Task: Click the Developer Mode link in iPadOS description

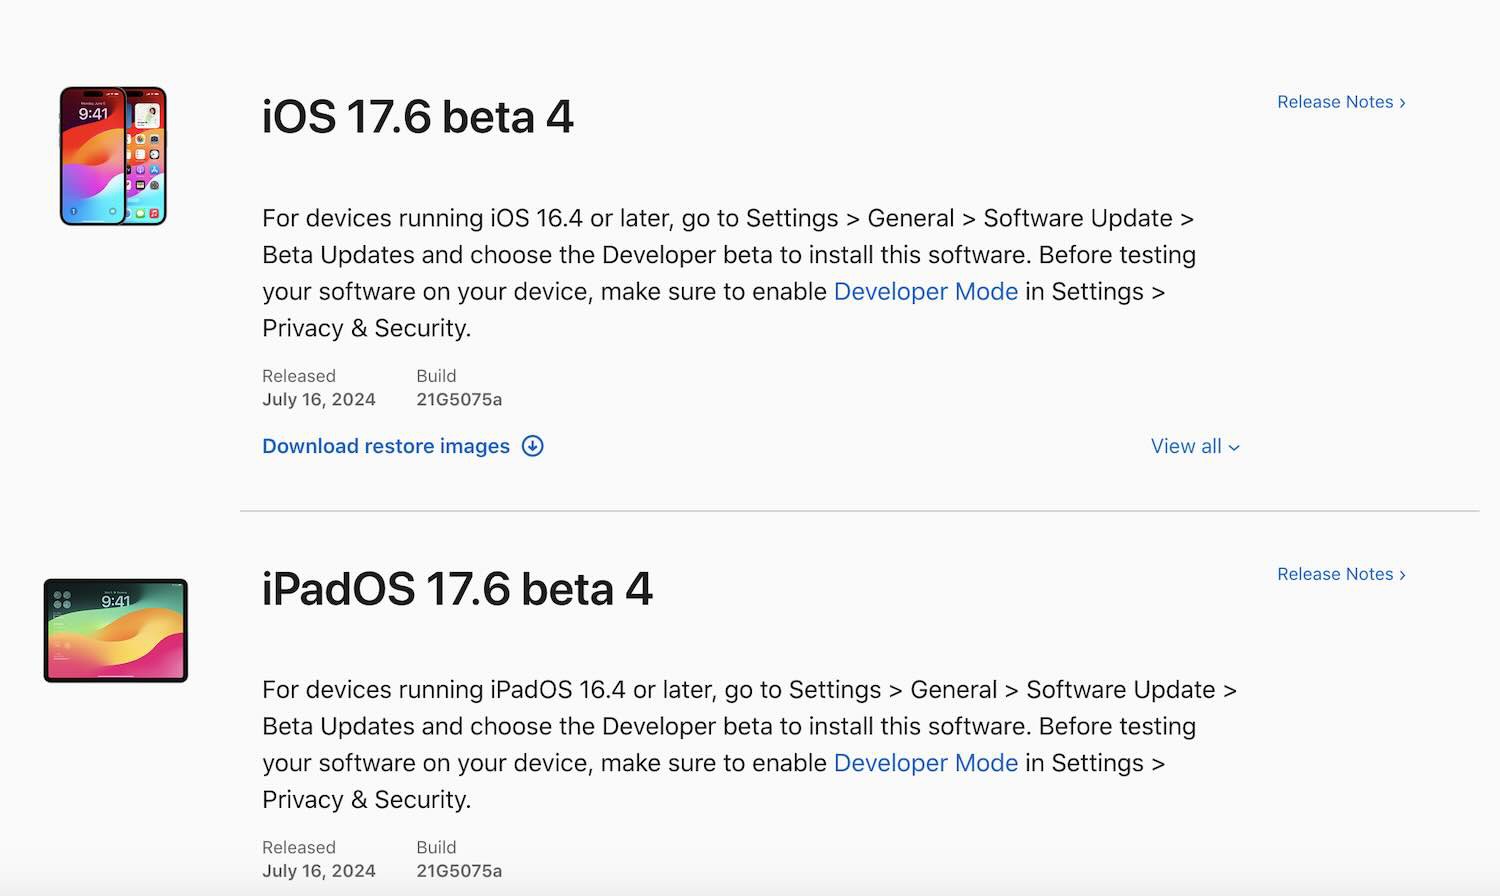Action: click(x=926, y=762)
